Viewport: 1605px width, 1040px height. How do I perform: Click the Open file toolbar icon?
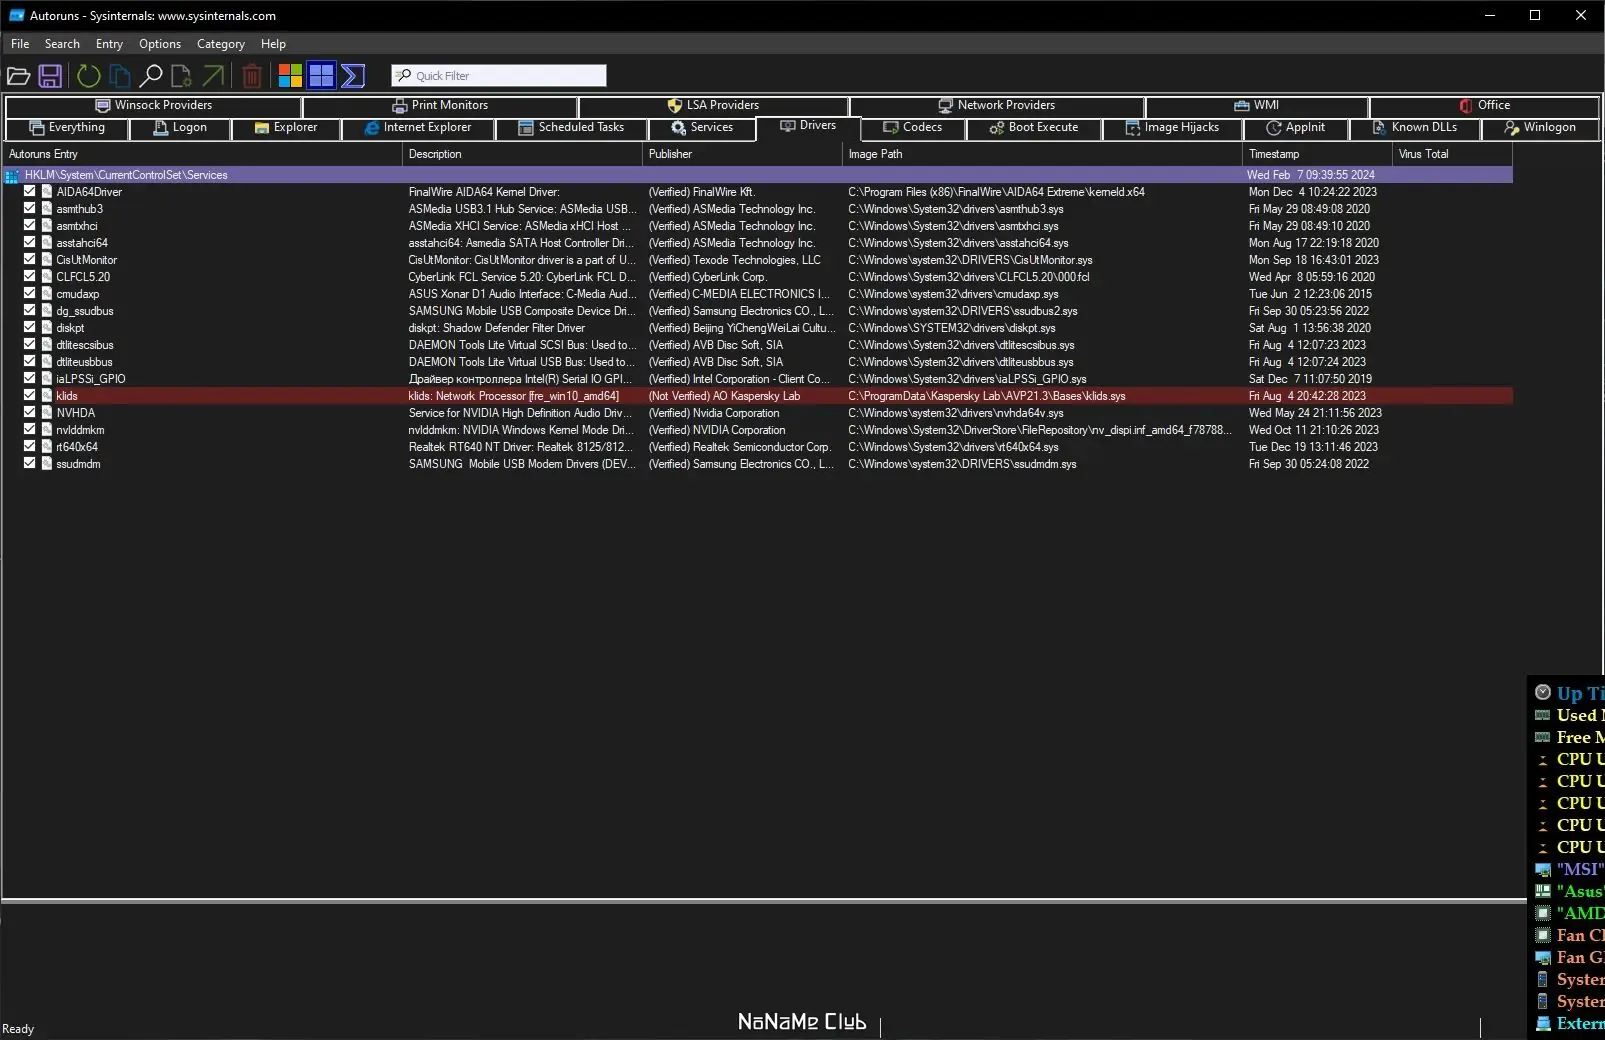click(18, 75)
